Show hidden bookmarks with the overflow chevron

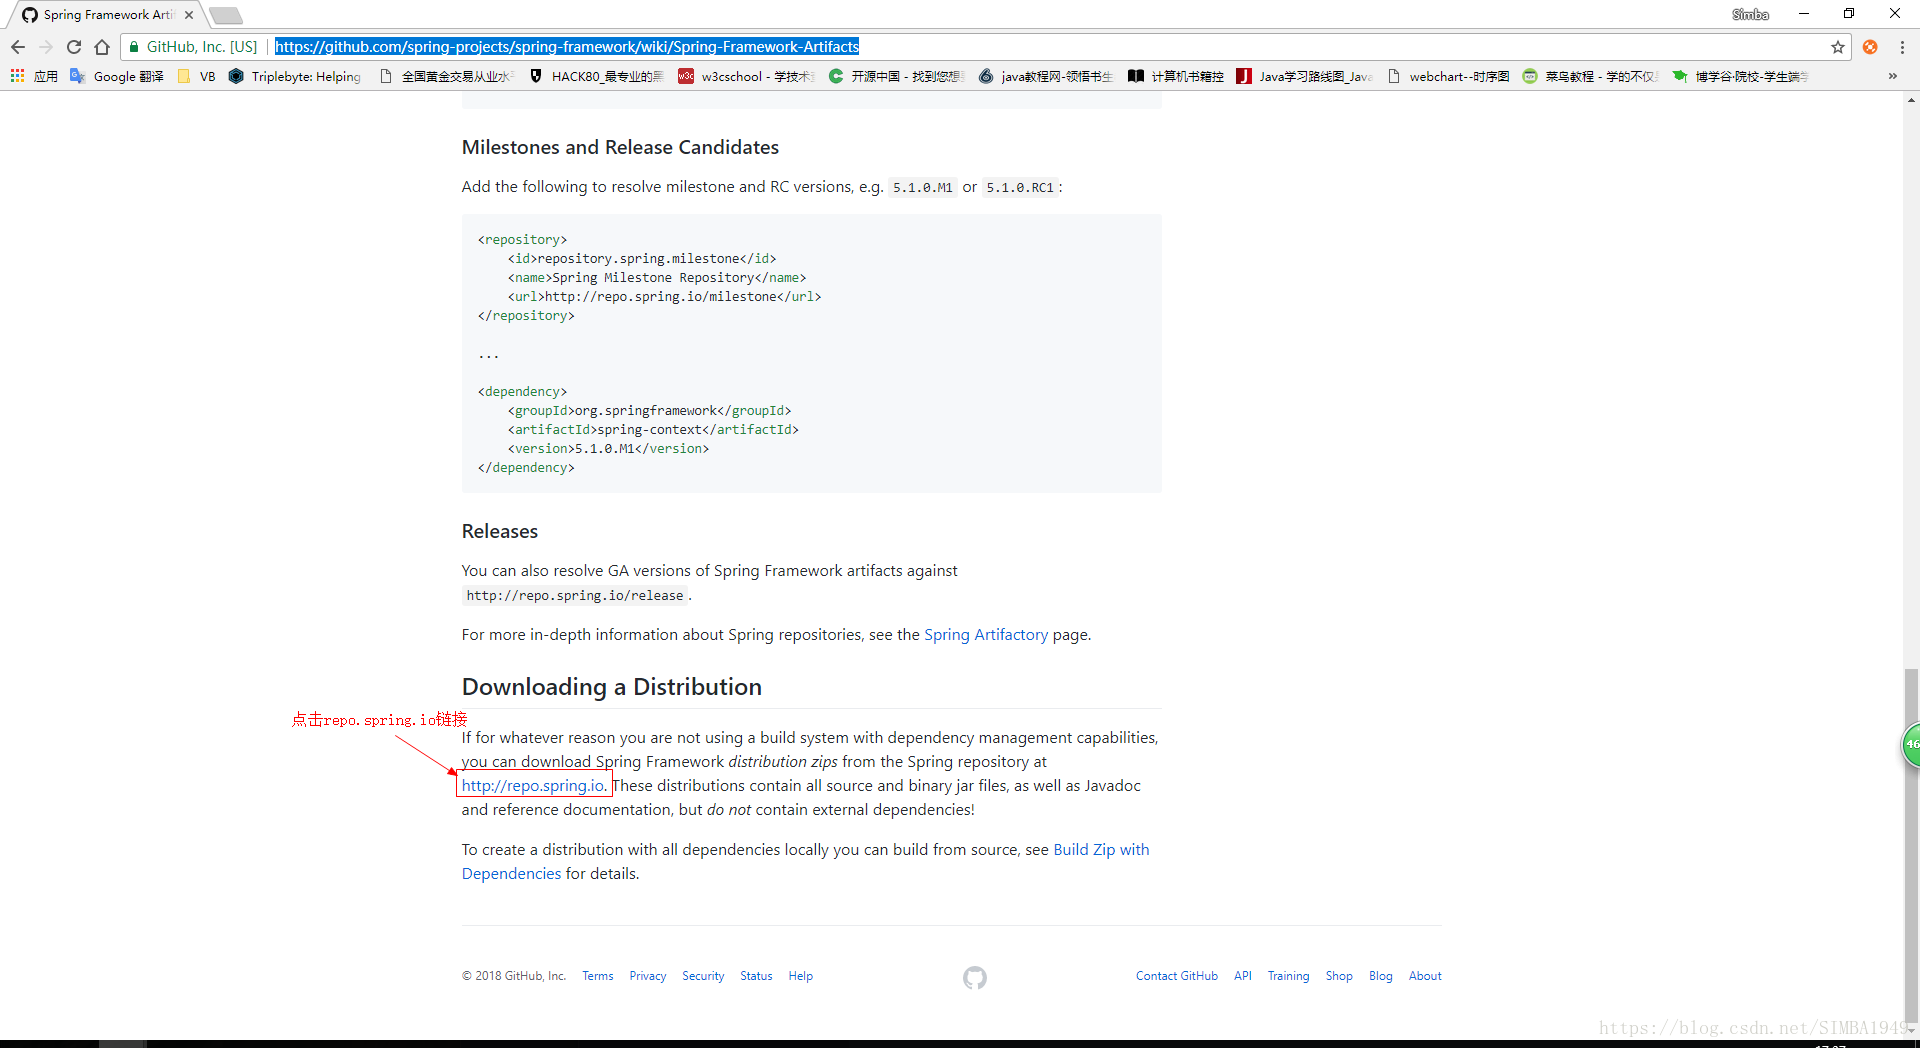coord(1892,76)
